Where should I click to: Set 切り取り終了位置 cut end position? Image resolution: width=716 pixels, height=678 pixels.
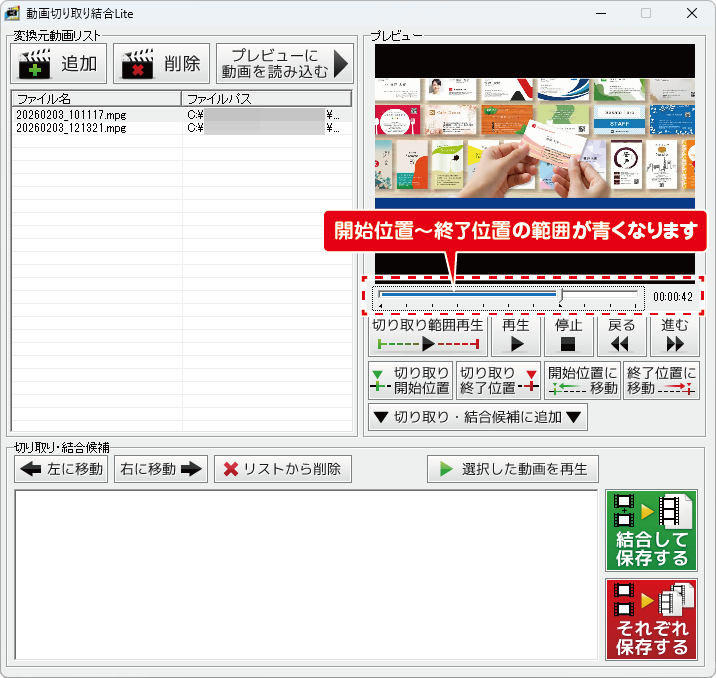[x=497, y=380]
